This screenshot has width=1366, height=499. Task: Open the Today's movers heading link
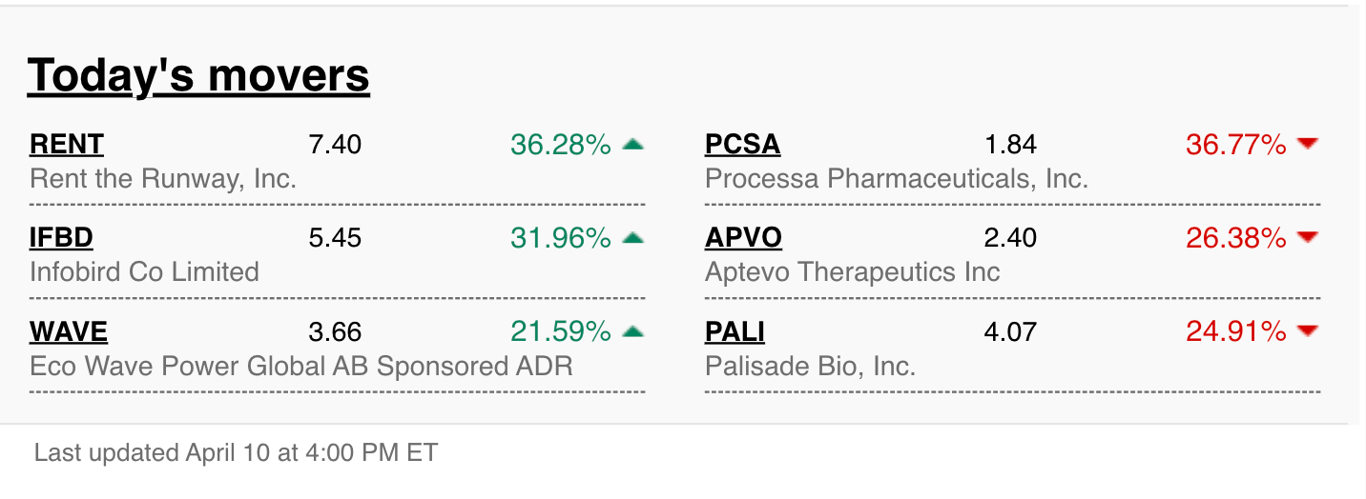(198, 75)
